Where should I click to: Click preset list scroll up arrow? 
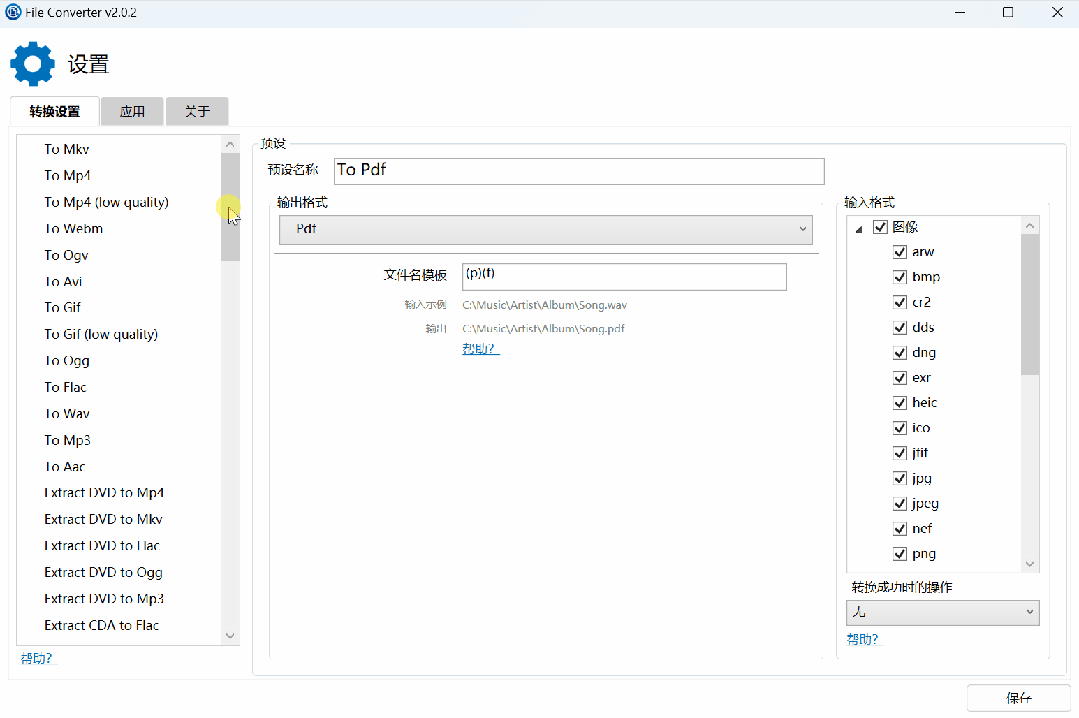point(230,144)
